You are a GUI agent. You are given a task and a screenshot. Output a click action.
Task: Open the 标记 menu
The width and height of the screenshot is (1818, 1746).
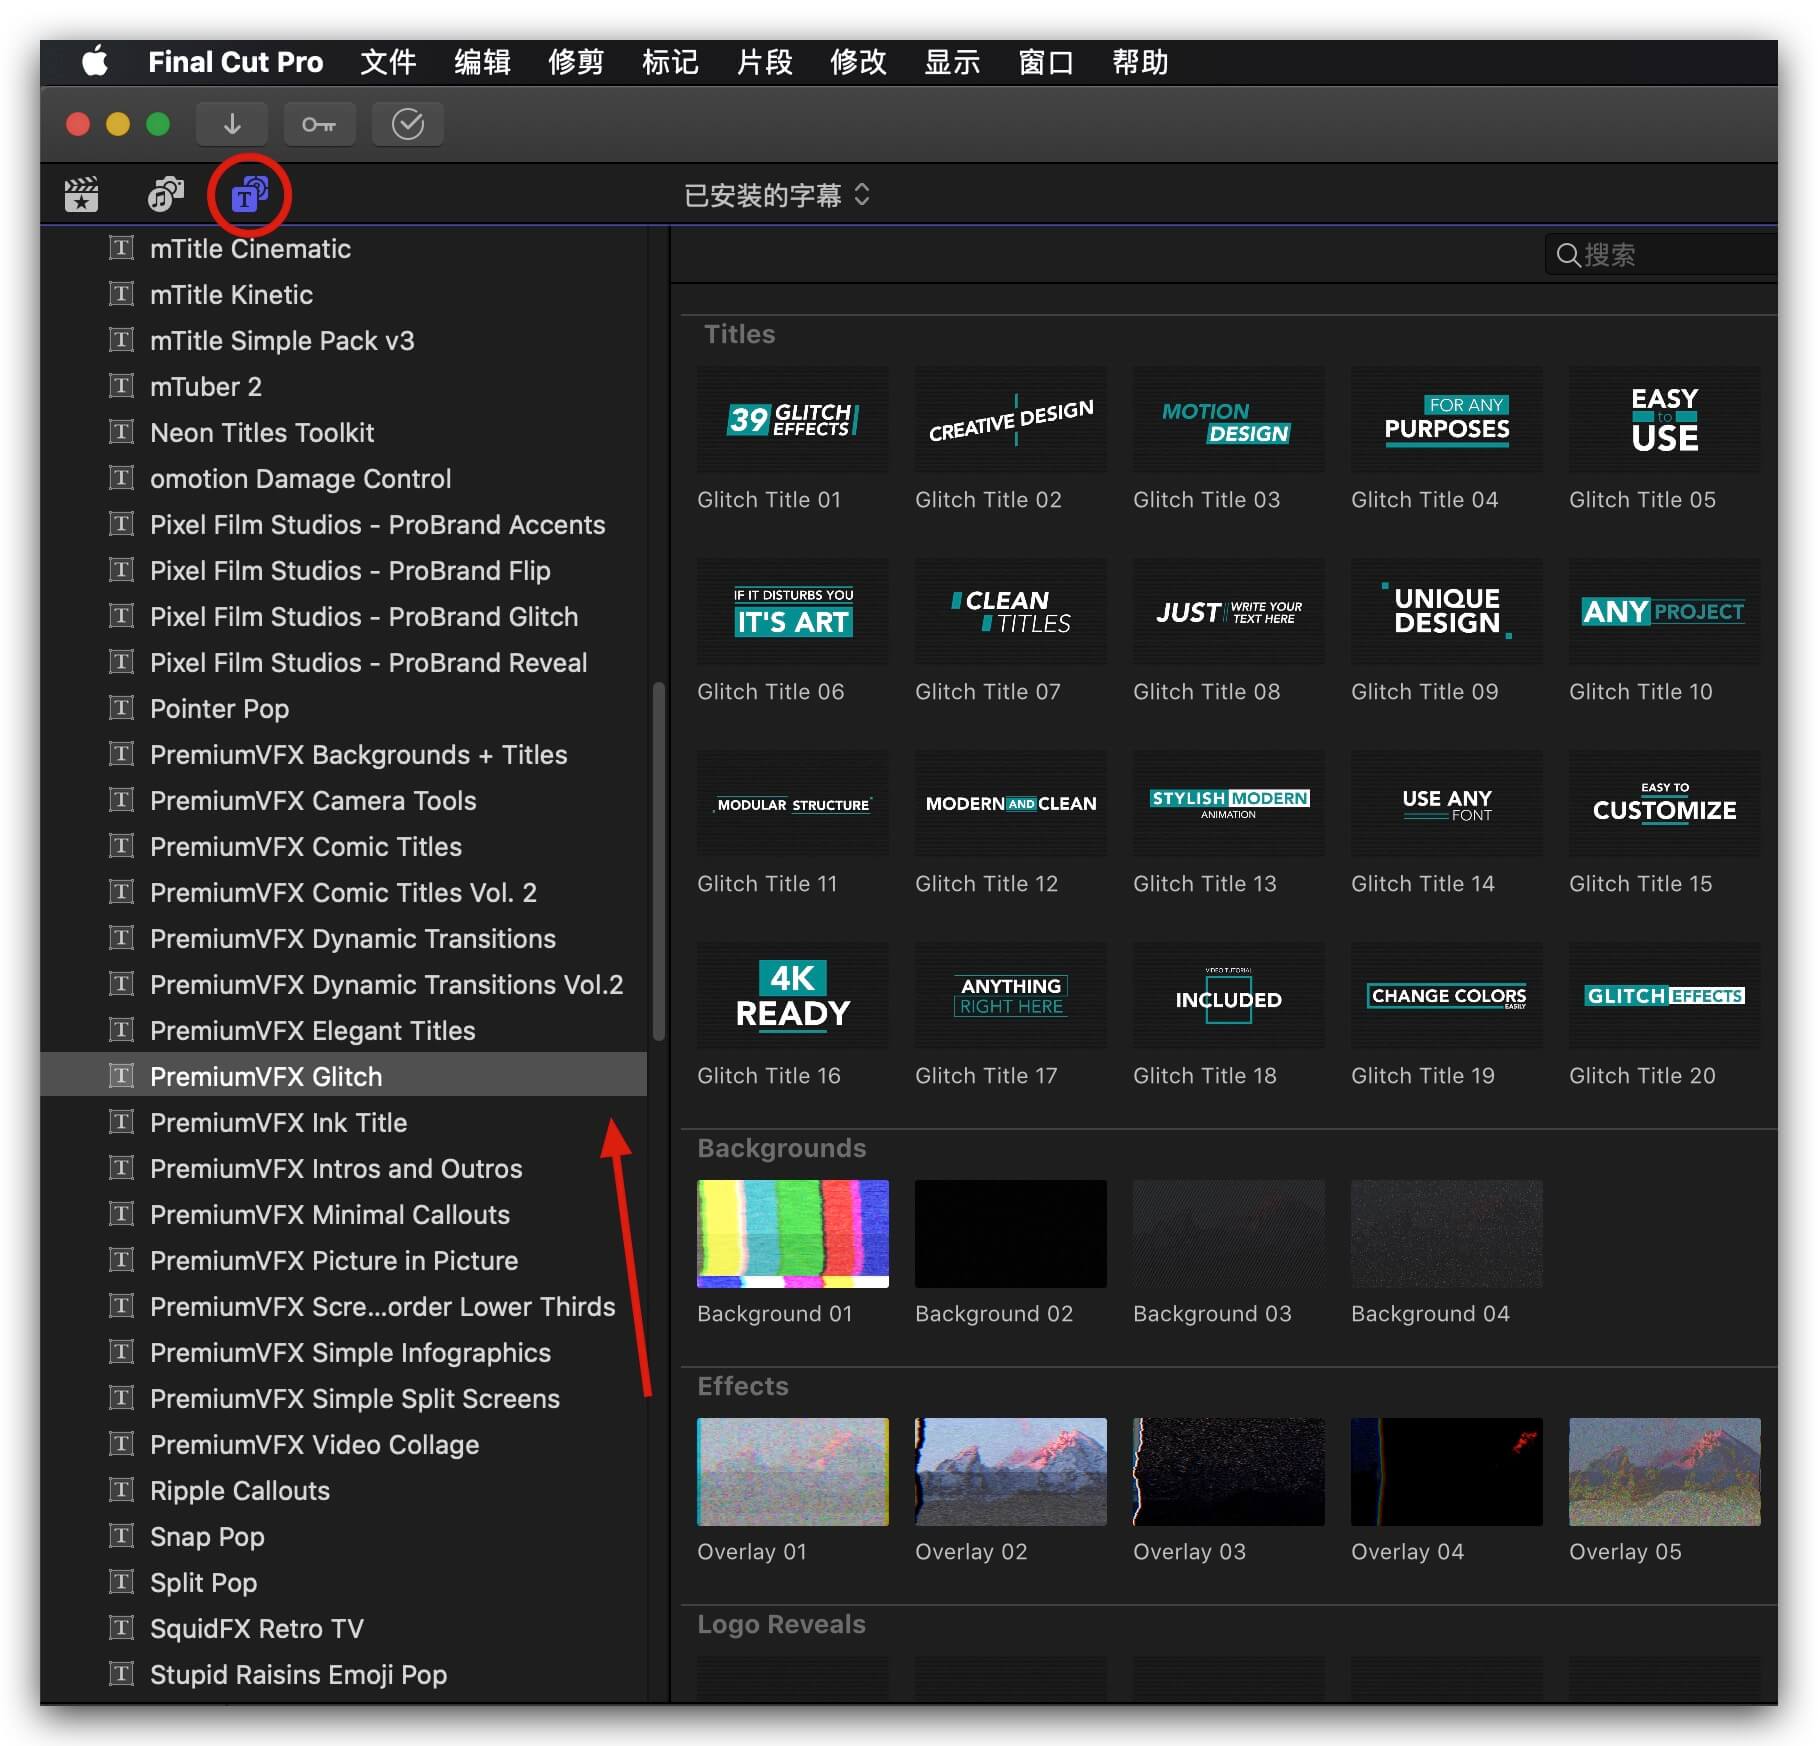[x=670, y=62]
